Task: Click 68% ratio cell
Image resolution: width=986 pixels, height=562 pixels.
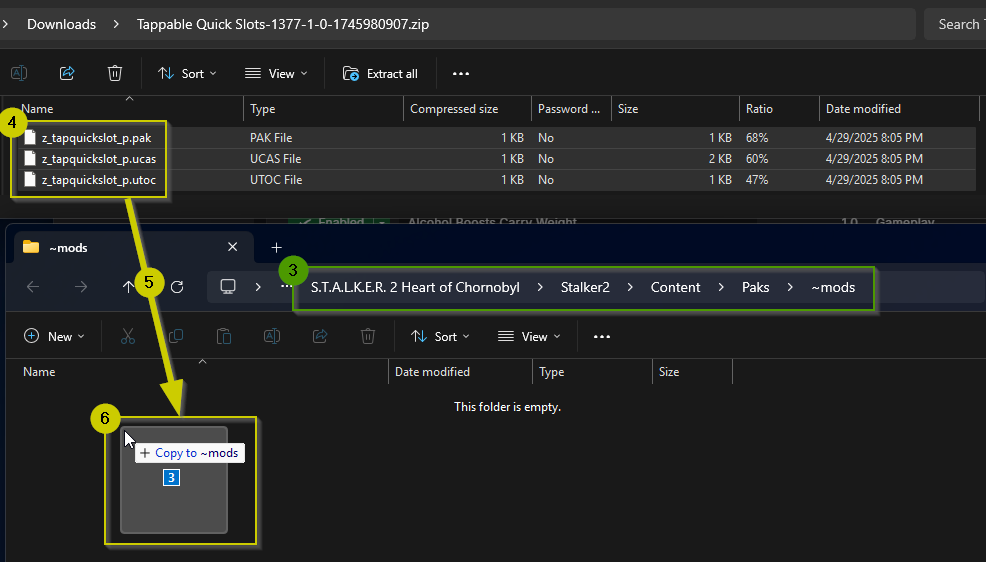Action: (x=757, y=138)
